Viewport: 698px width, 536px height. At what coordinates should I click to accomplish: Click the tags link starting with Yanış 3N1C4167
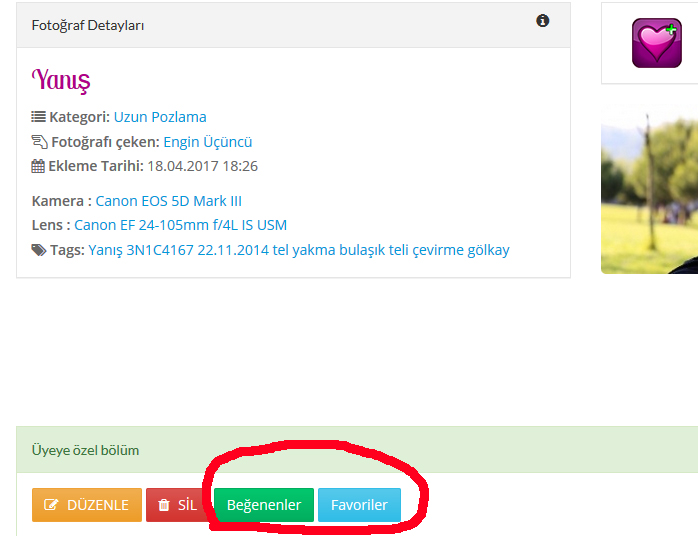[299, 250]
